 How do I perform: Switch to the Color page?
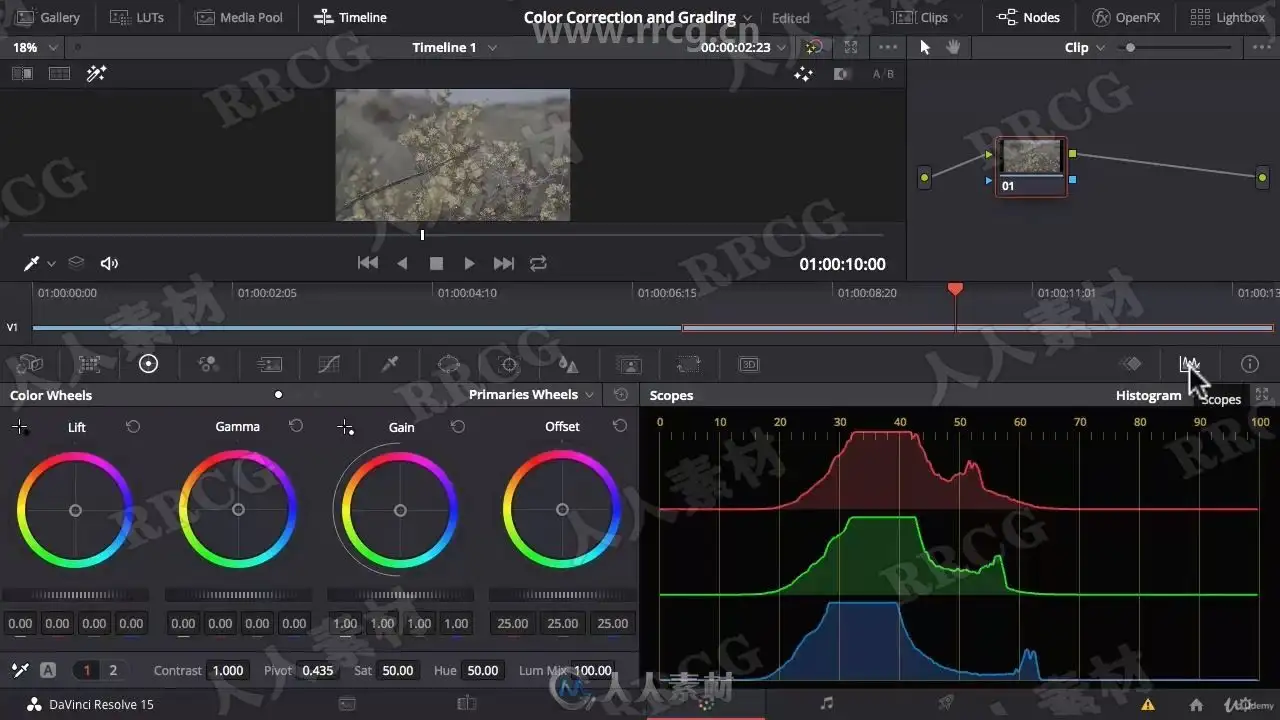pos(706,704)
